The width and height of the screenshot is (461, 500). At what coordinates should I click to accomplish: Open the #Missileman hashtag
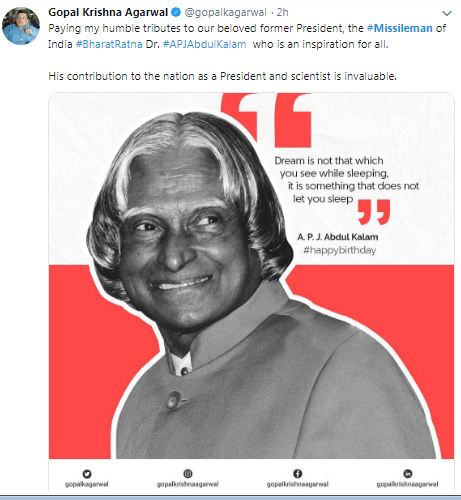pos(400,28)
